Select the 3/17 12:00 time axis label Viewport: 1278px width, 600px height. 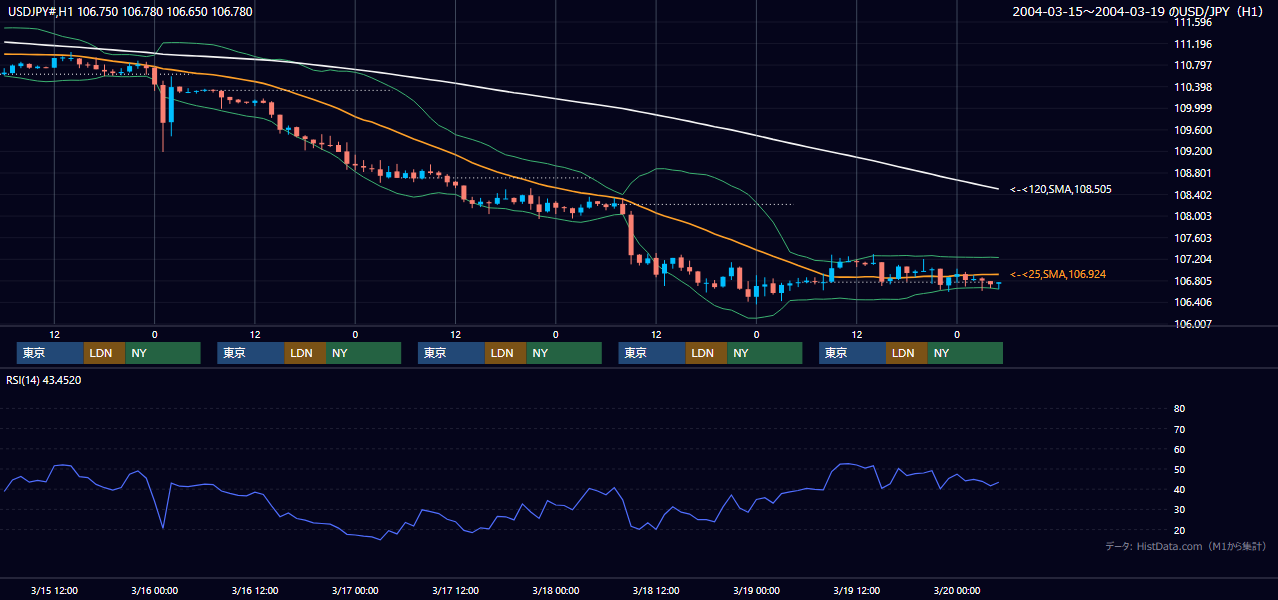(x=456, y=590)
